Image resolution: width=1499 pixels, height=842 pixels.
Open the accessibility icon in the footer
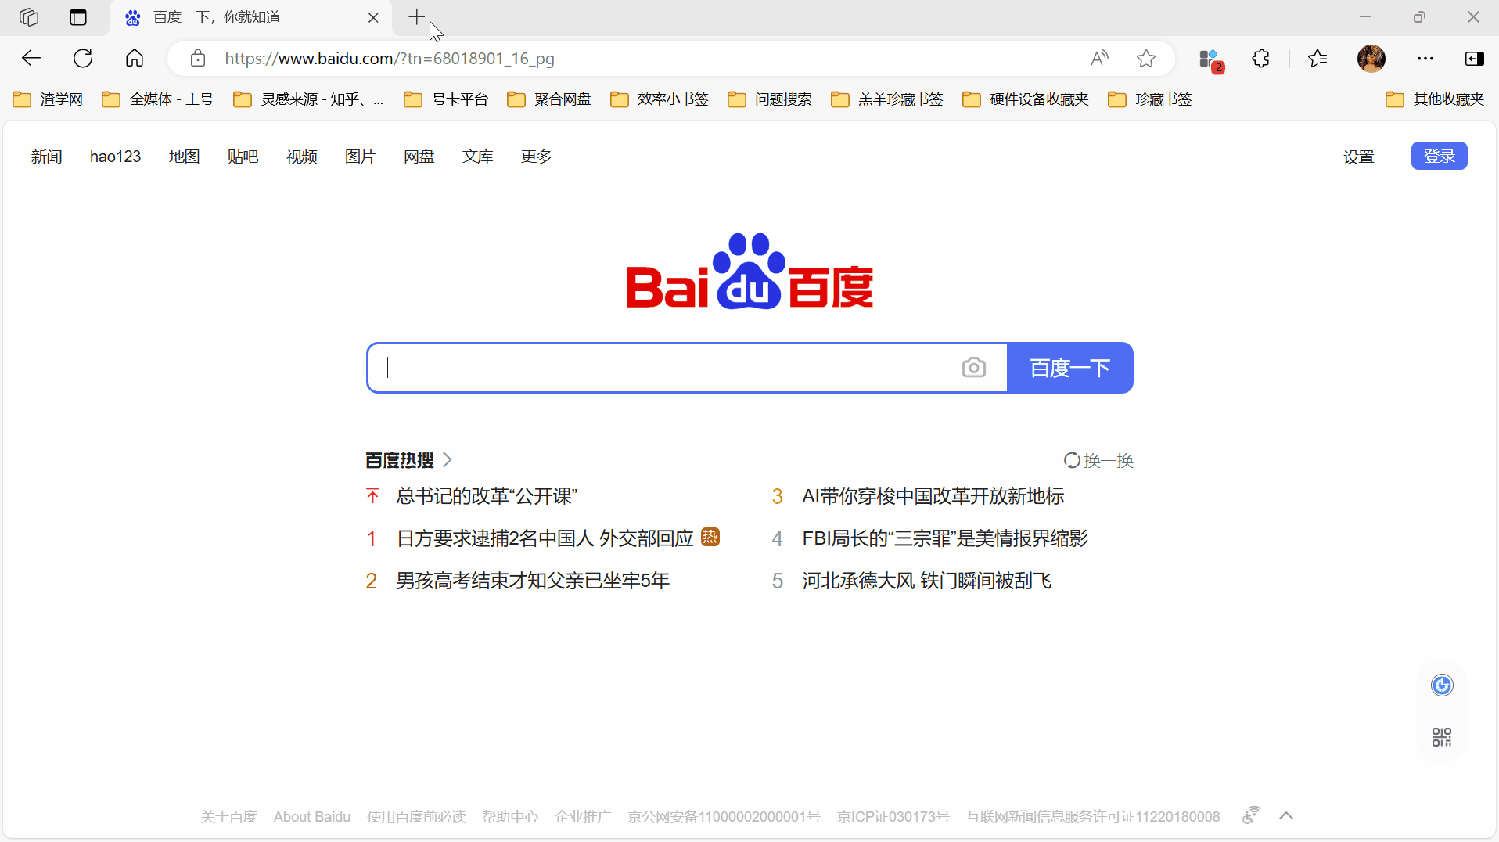[x=1249, y=815]
